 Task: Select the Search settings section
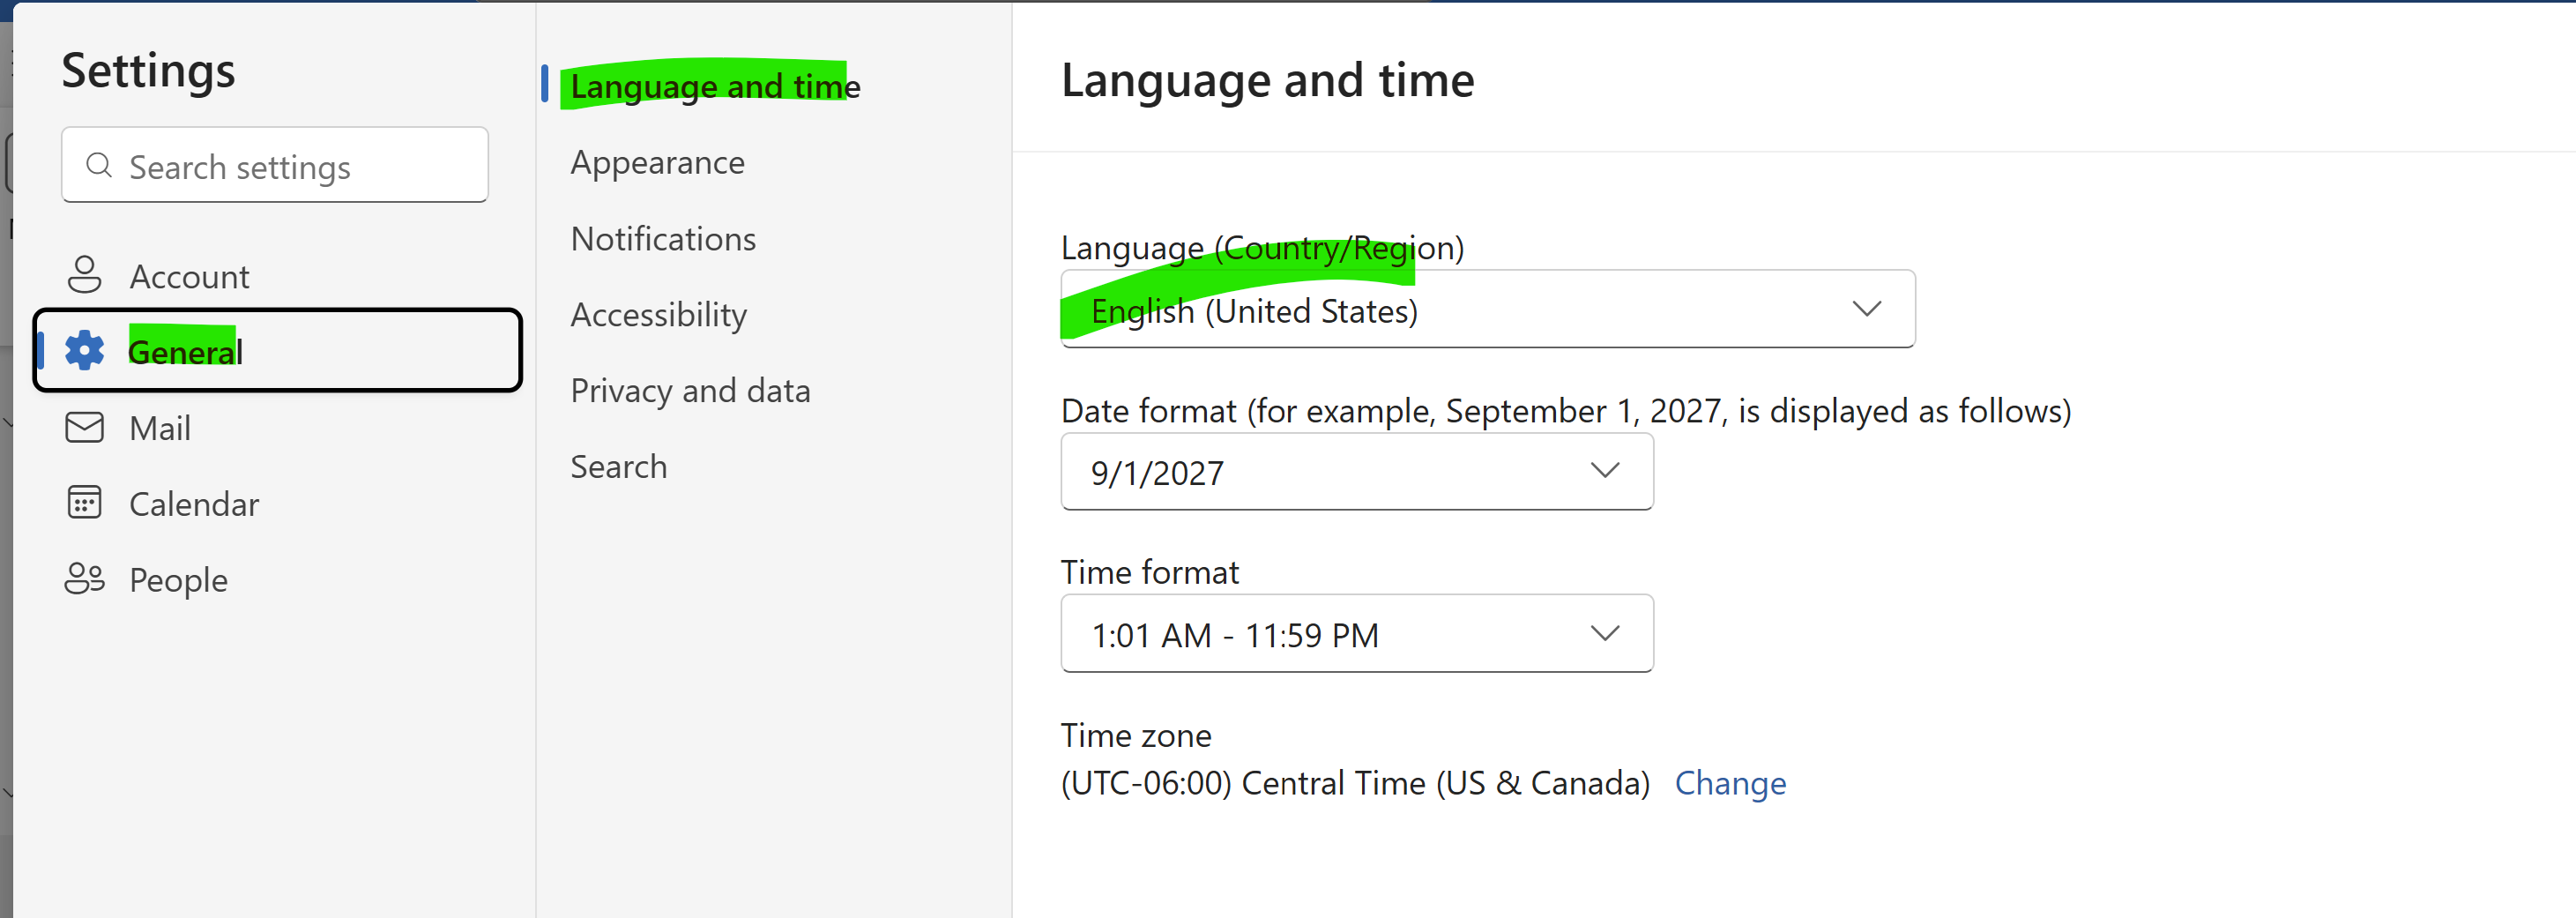click(618, 466)
